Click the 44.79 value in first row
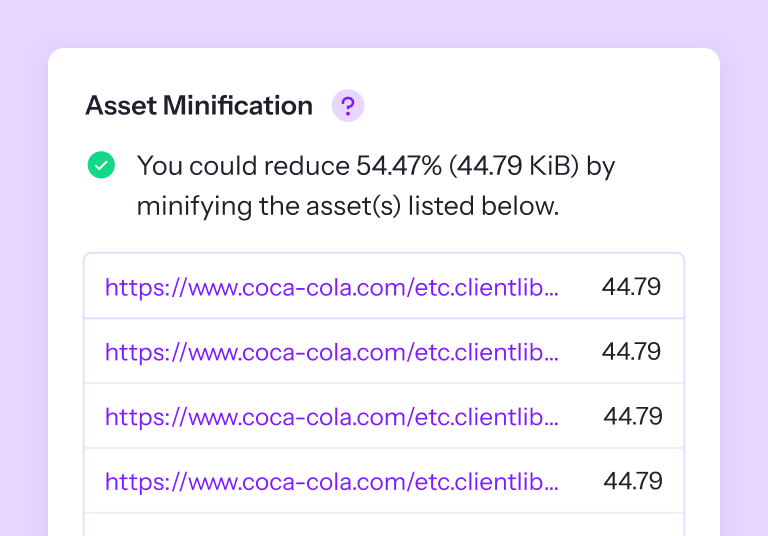 pos(631,287)
